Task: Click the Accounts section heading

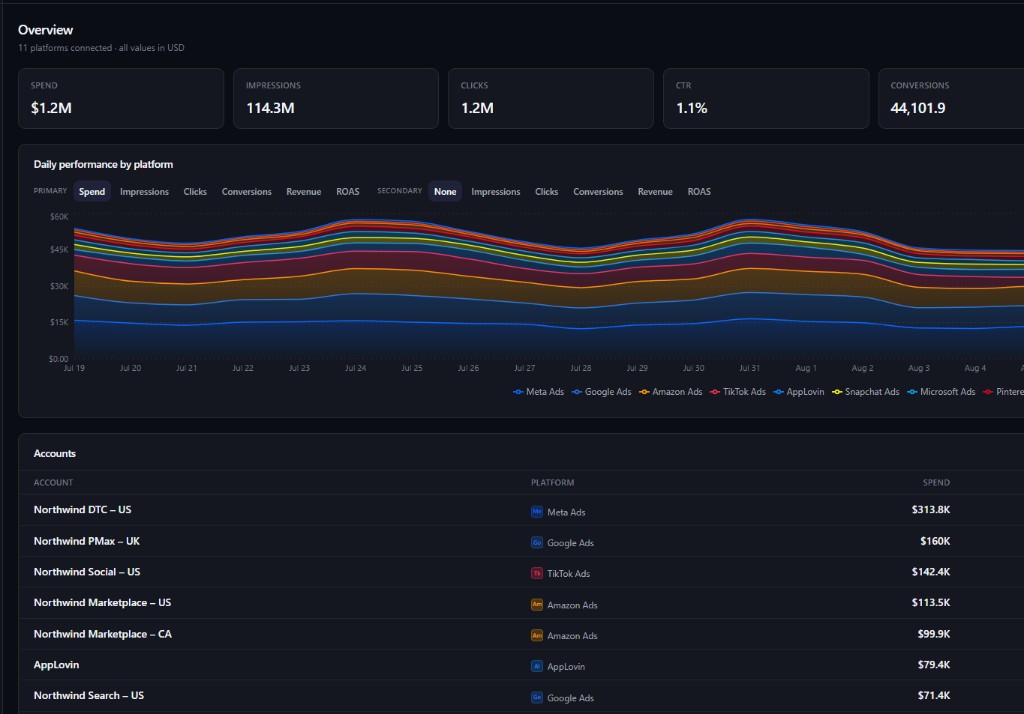Action: [x=55, y=453]
